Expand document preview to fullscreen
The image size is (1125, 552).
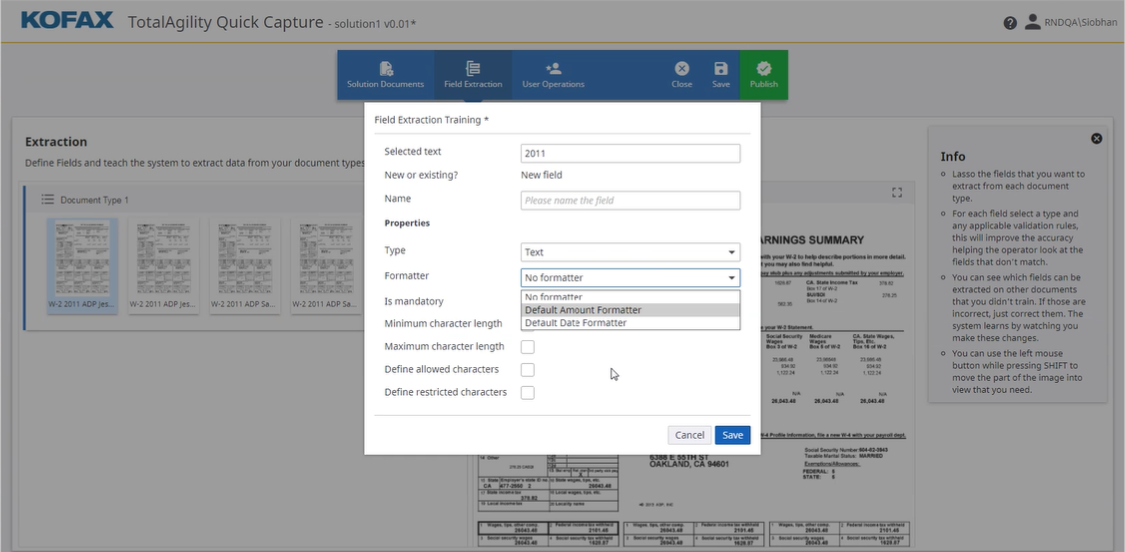897,192
